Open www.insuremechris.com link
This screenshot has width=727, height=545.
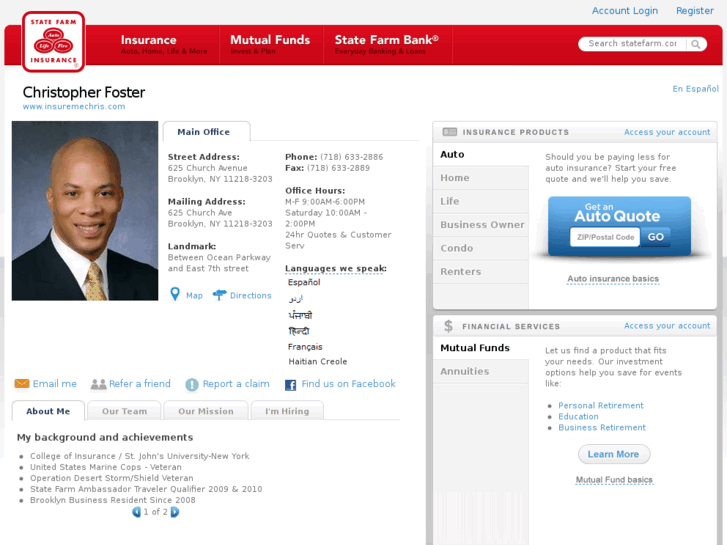[74, 106]
